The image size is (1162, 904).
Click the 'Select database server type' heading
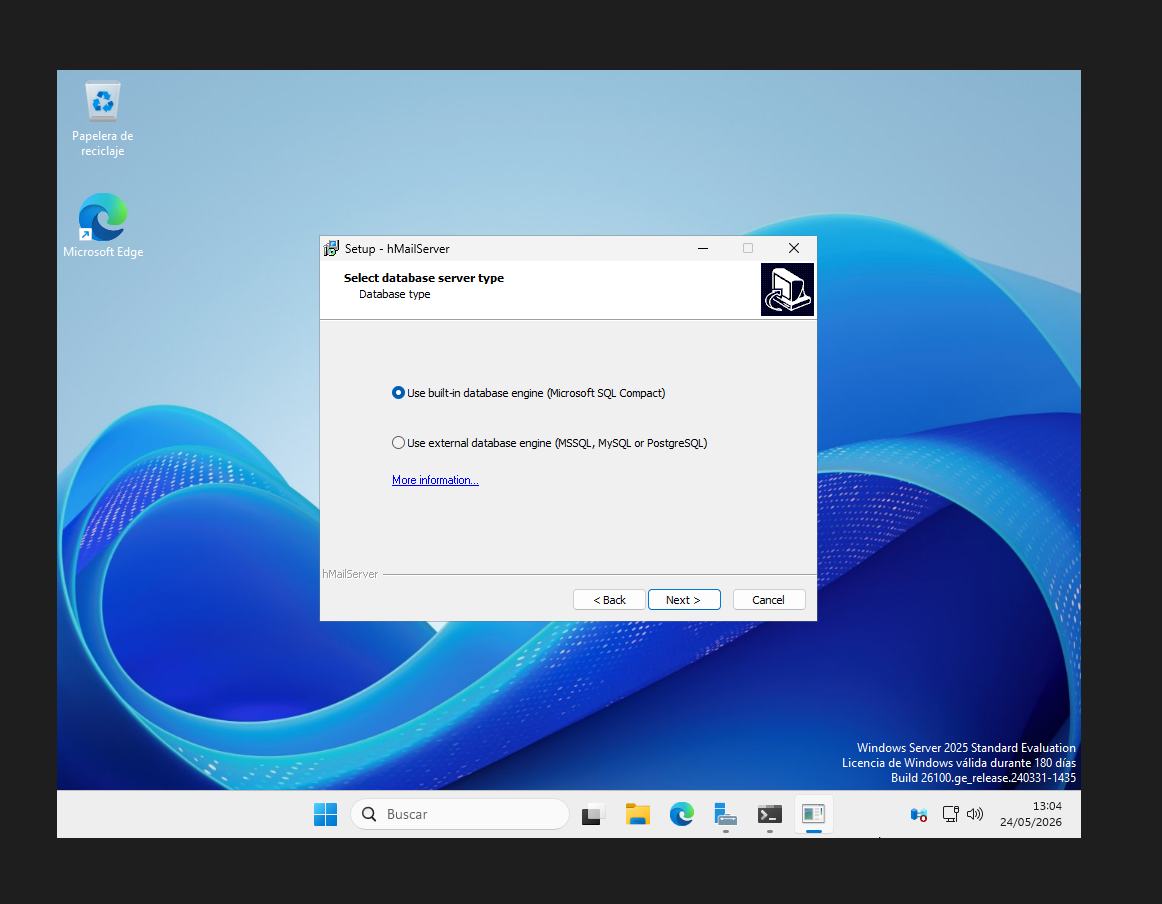tap(424, 278)
